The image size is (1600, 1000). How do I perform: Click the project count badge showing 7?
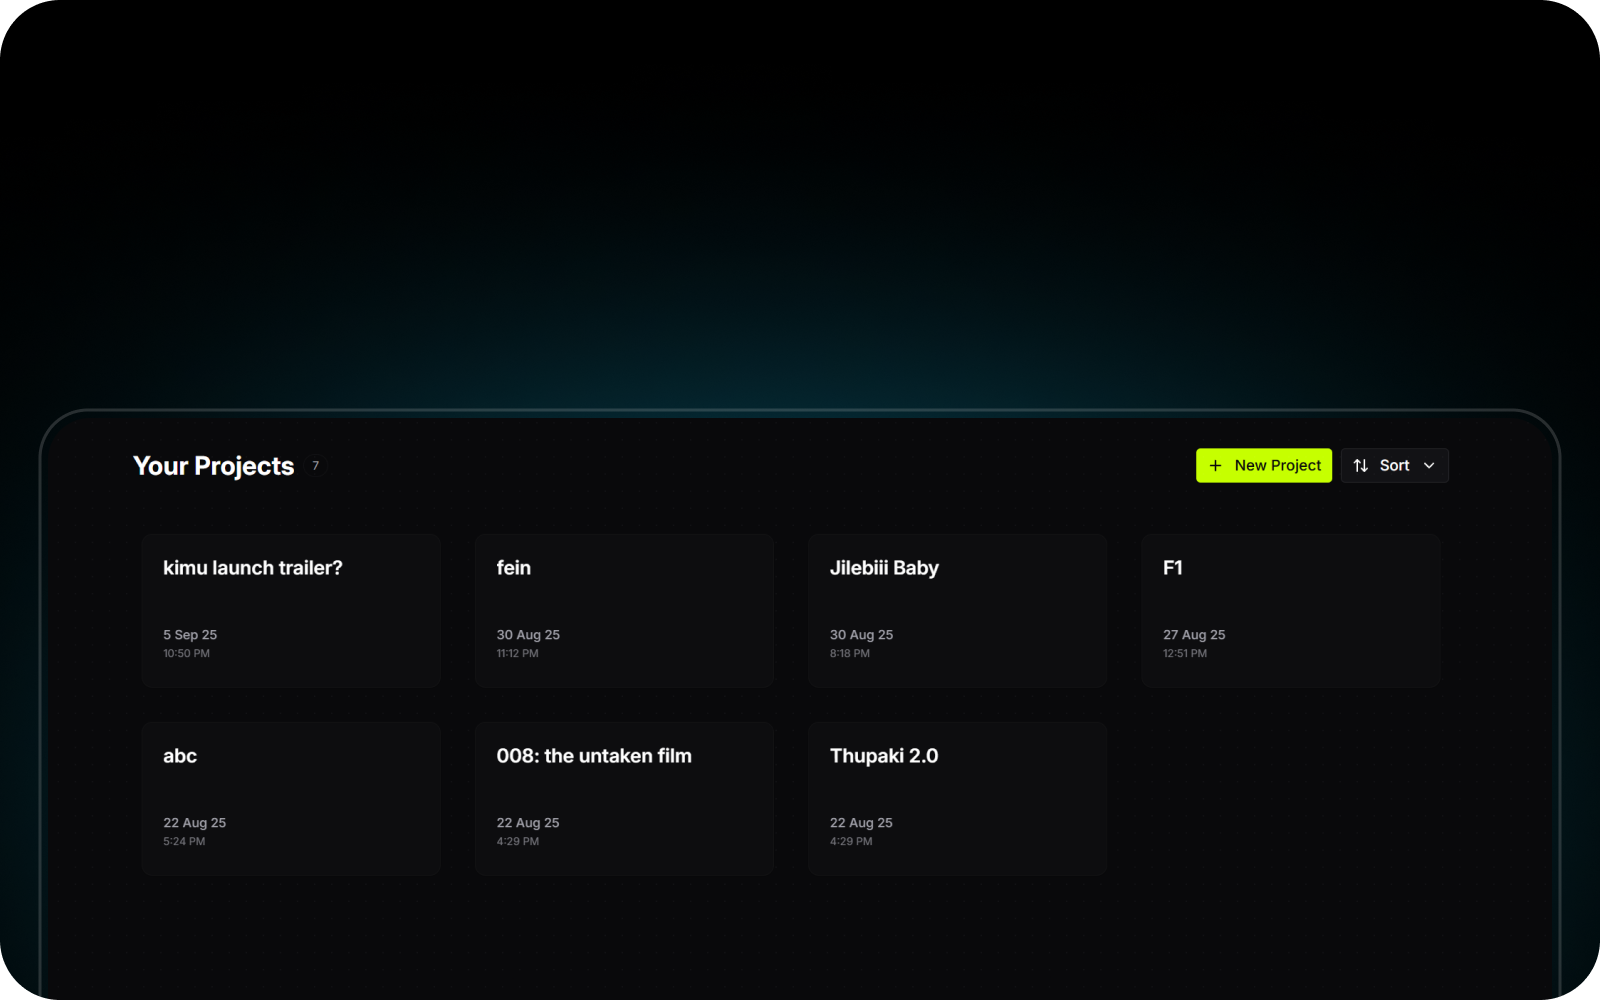click(315, 466)
